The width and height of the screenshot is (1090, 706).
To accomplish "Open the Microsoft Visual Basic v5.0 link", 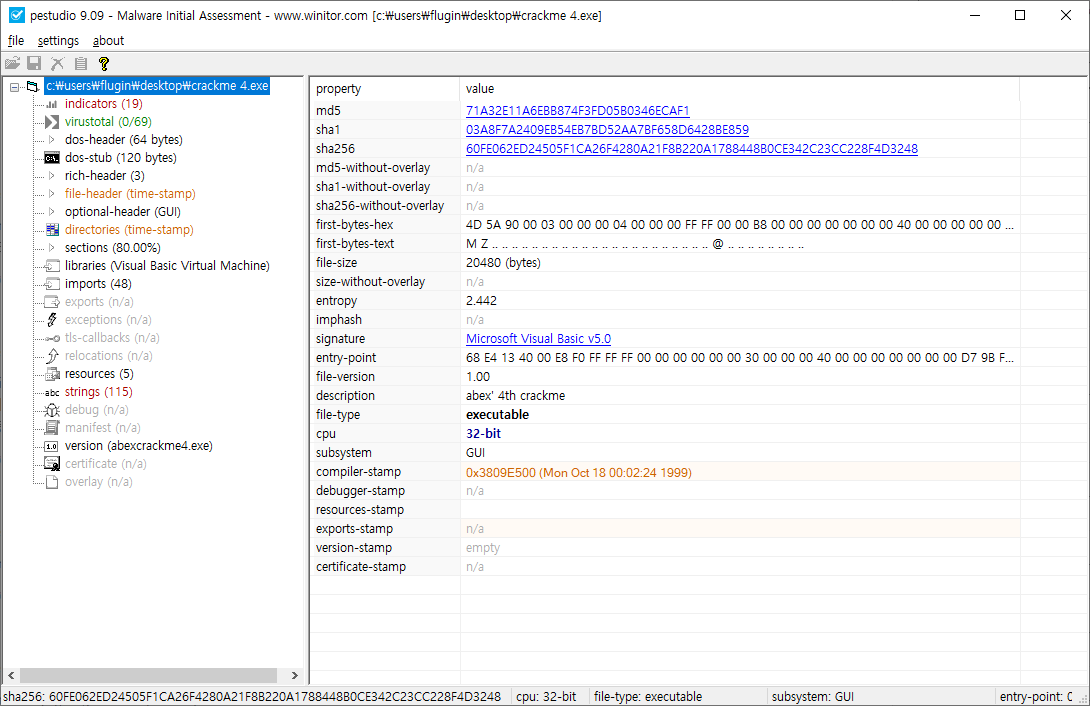I will point(539,339).
